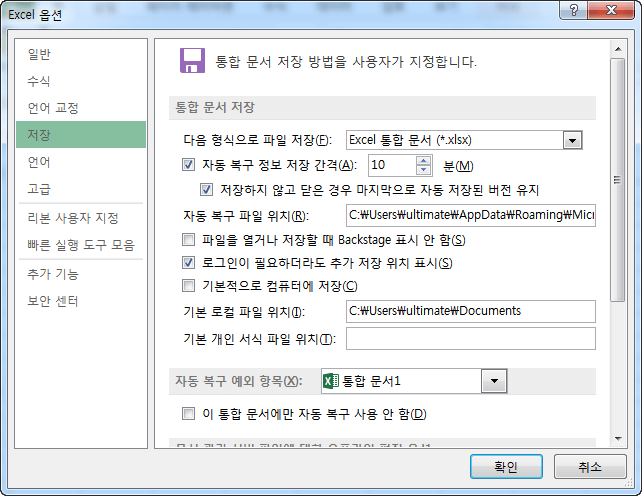This screenshot has width=642, height=496.
Task: Click the auto-recover interval number field
Action: coord(392,165)
